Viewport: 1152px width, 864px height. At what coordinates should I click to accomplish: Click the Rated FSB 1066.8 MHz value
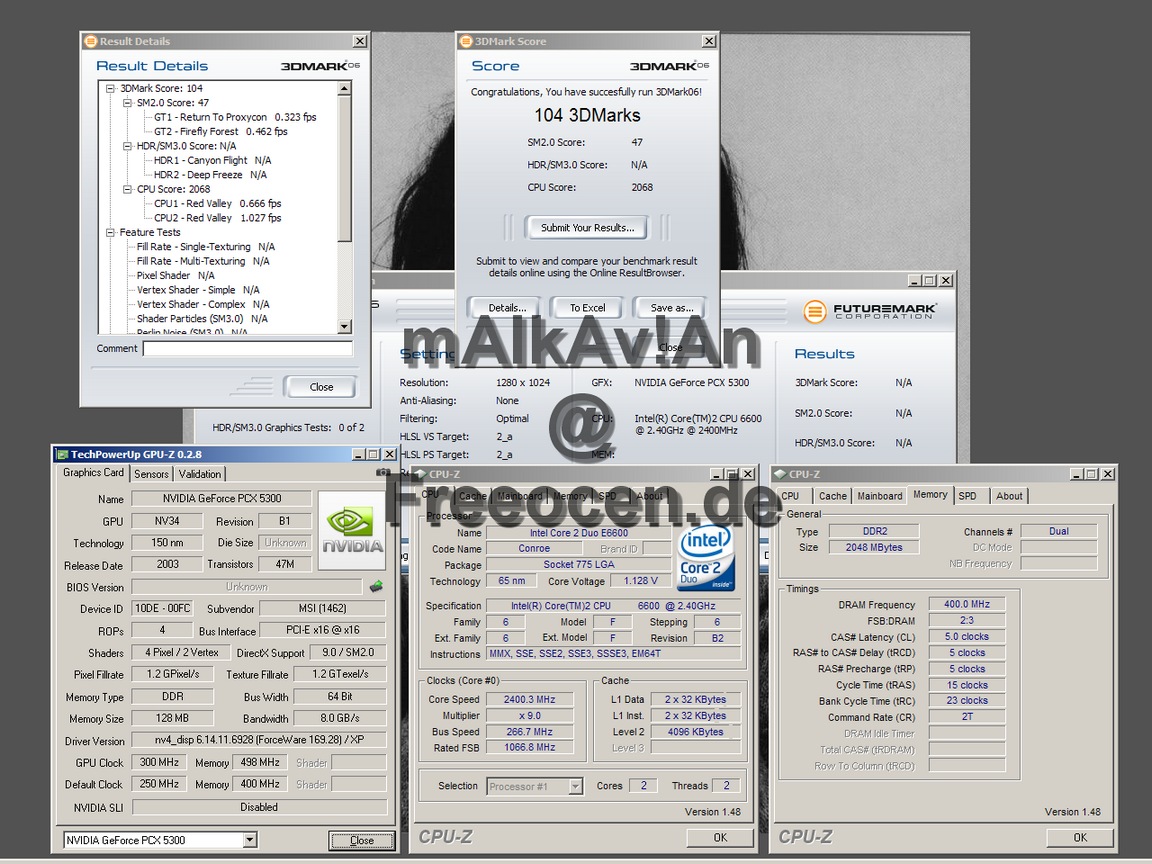pos(529,747)
